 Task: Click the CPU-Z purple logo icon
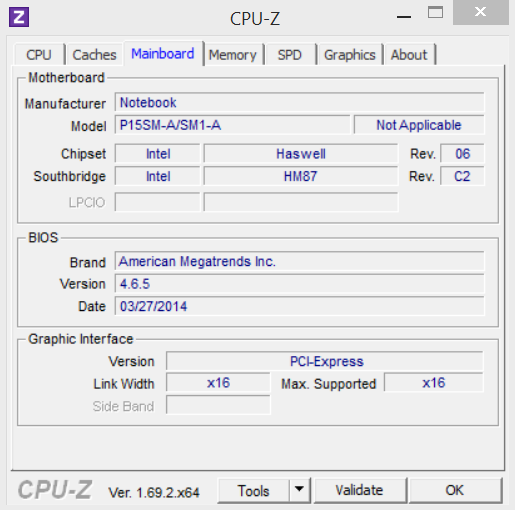coord(19,17)
